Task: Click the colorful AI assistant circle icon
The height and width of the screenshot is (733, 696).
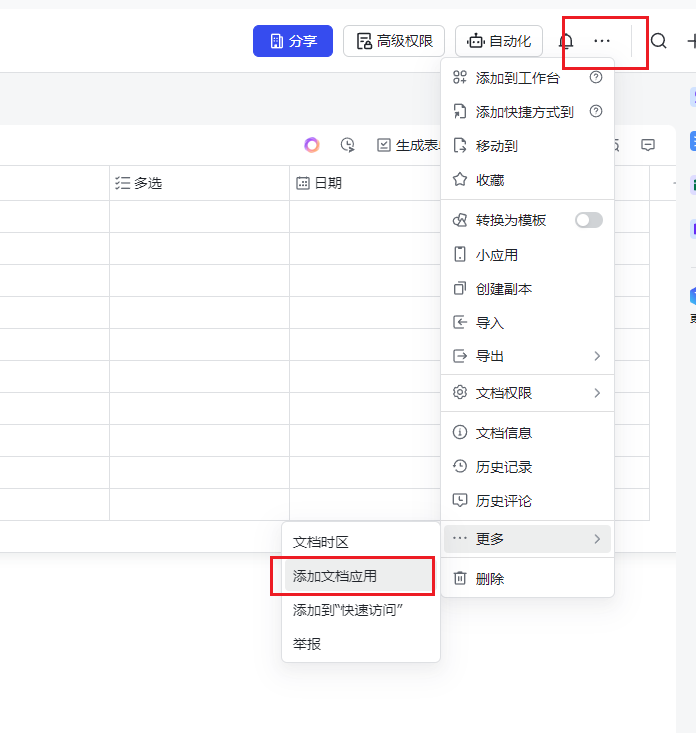Action: [x=312, y=145]
